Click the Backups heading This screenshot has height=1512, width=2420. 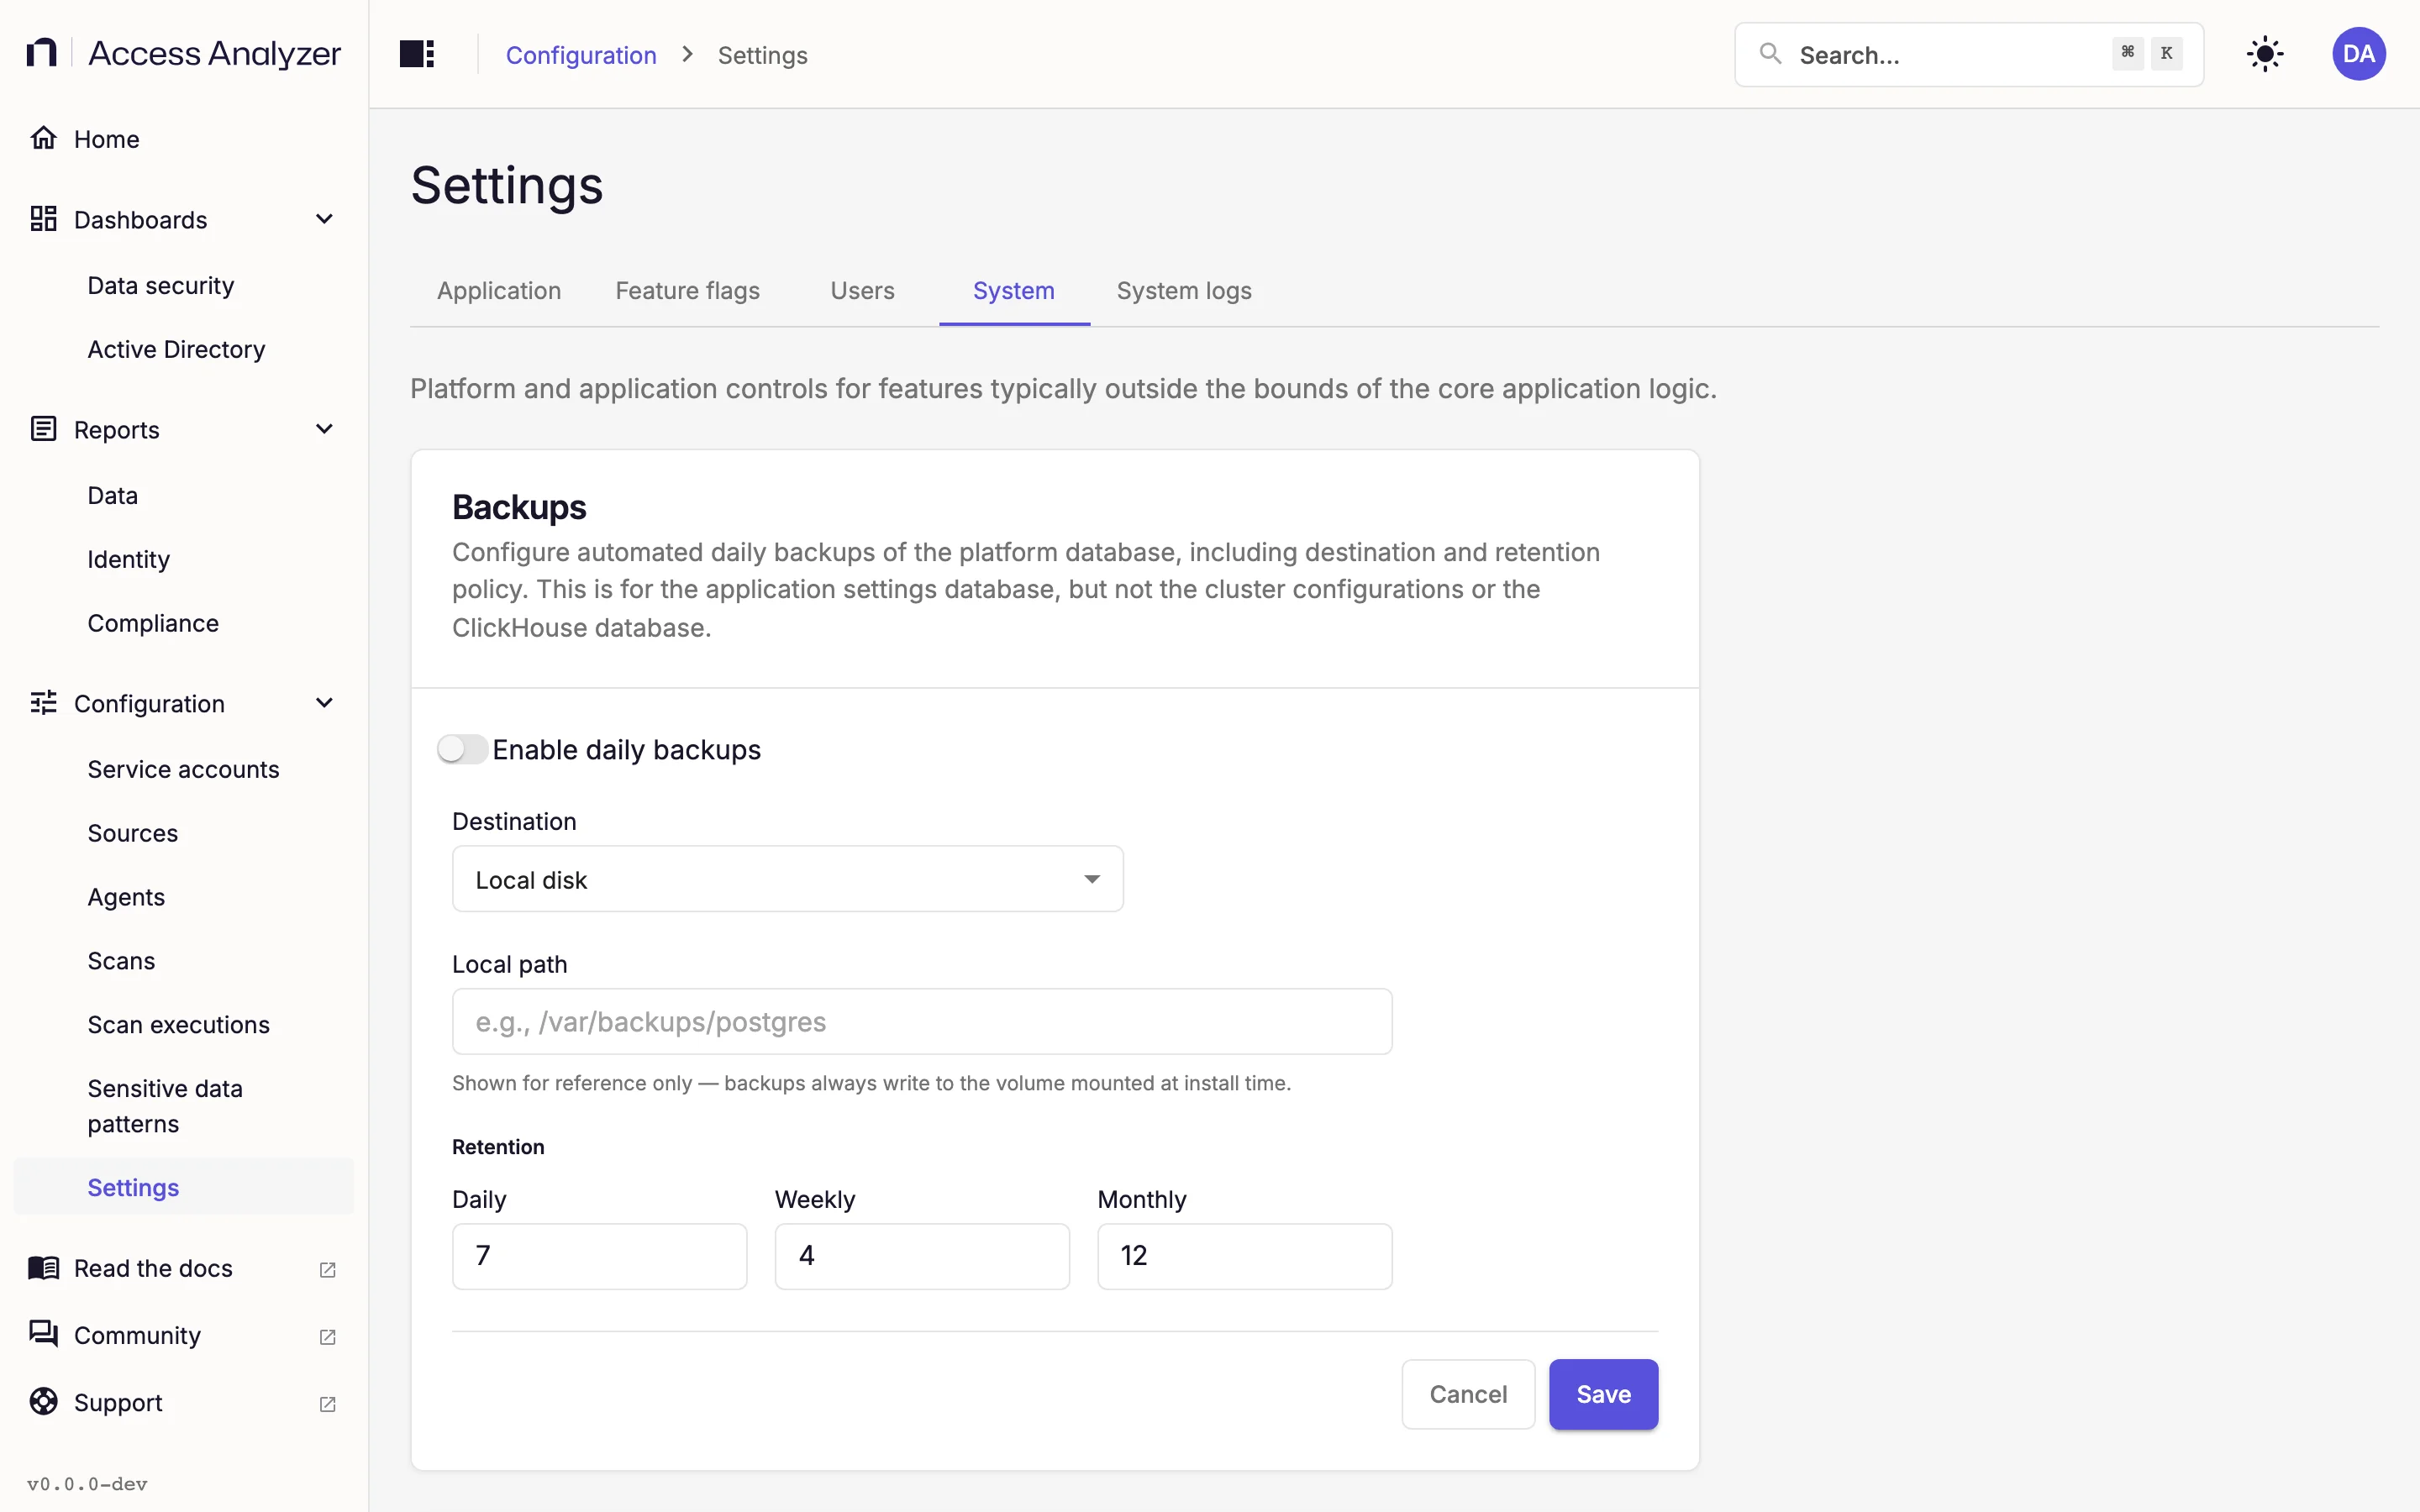coord(519,507)
